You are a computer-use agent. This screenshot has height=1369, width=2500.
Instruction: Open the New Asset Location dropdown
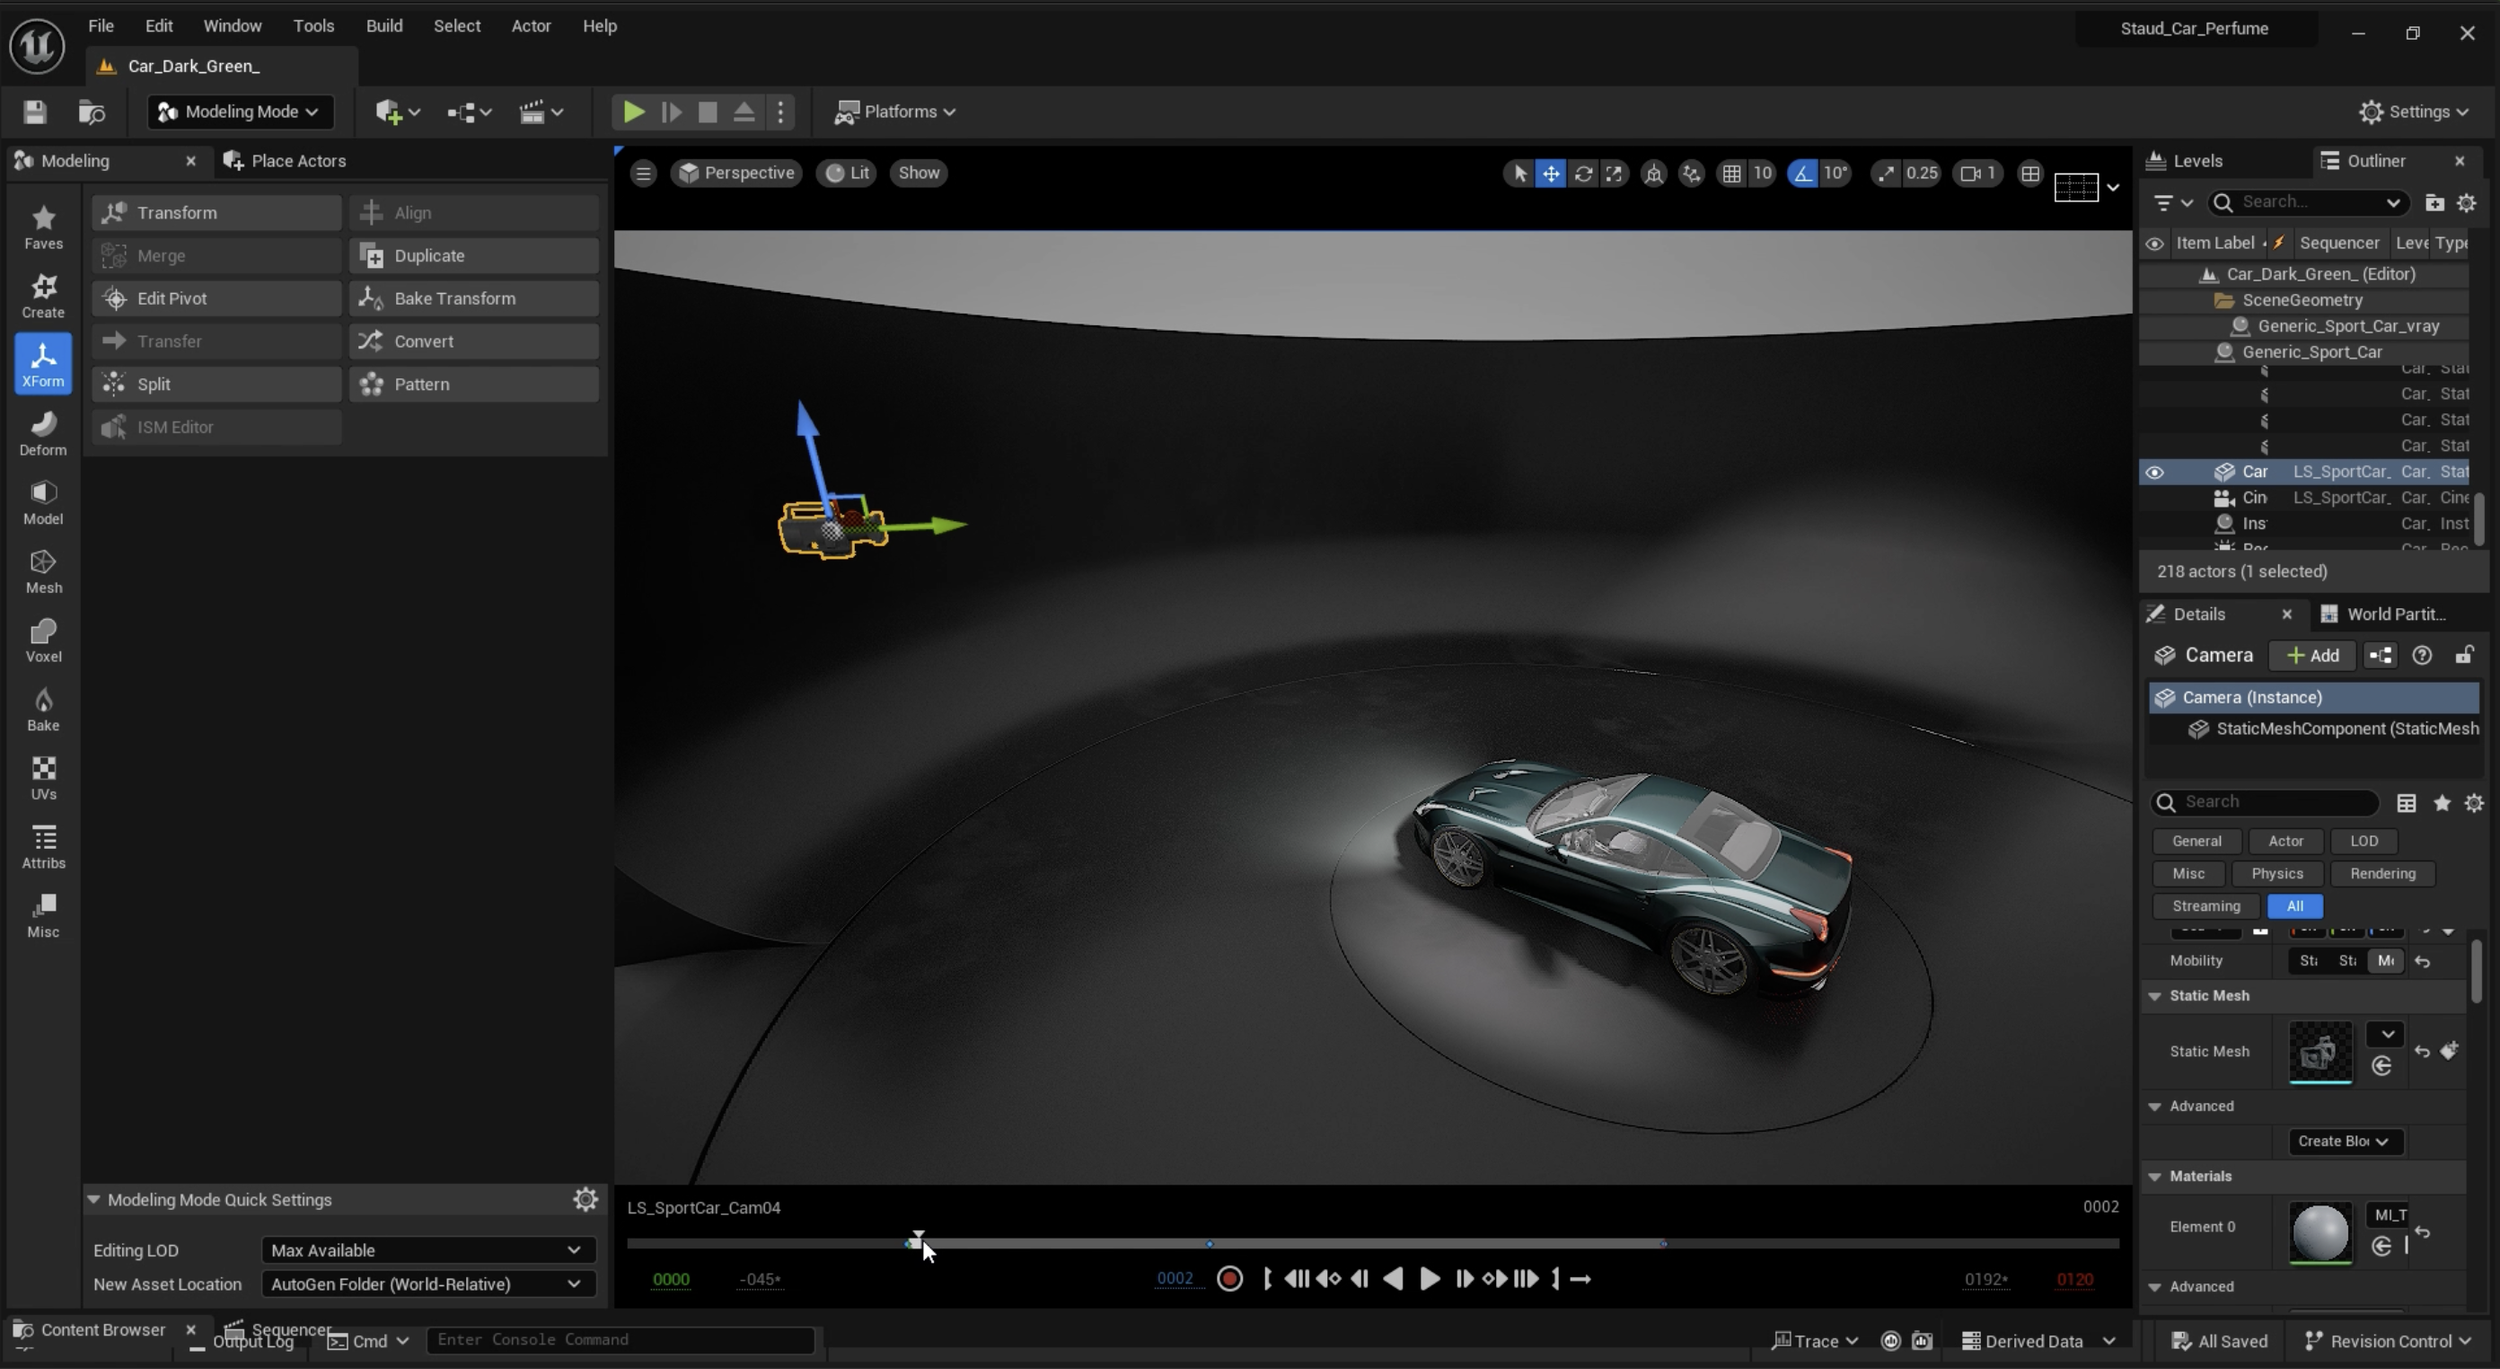pyautogui.click(x=428, y=1284)
